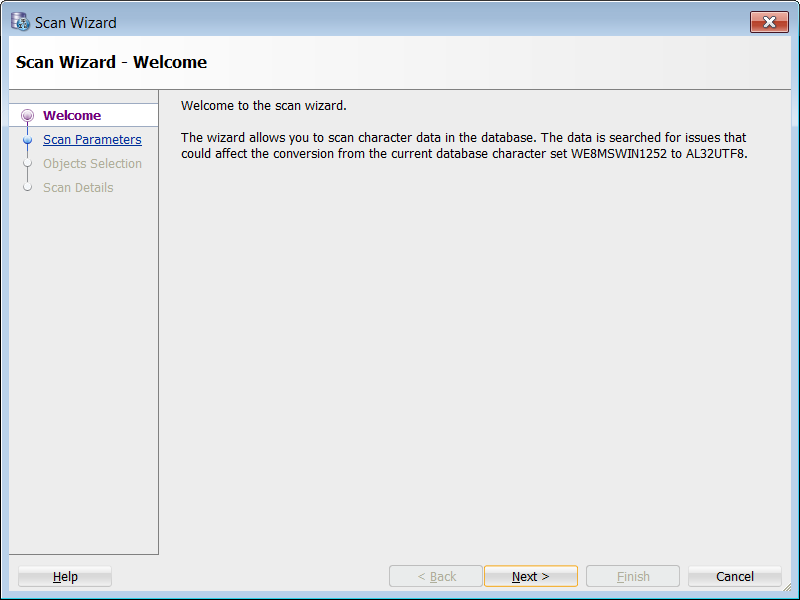Select the Scan Details step label
The width and height of the screenshot is (800, 600).
click(78, 188)
